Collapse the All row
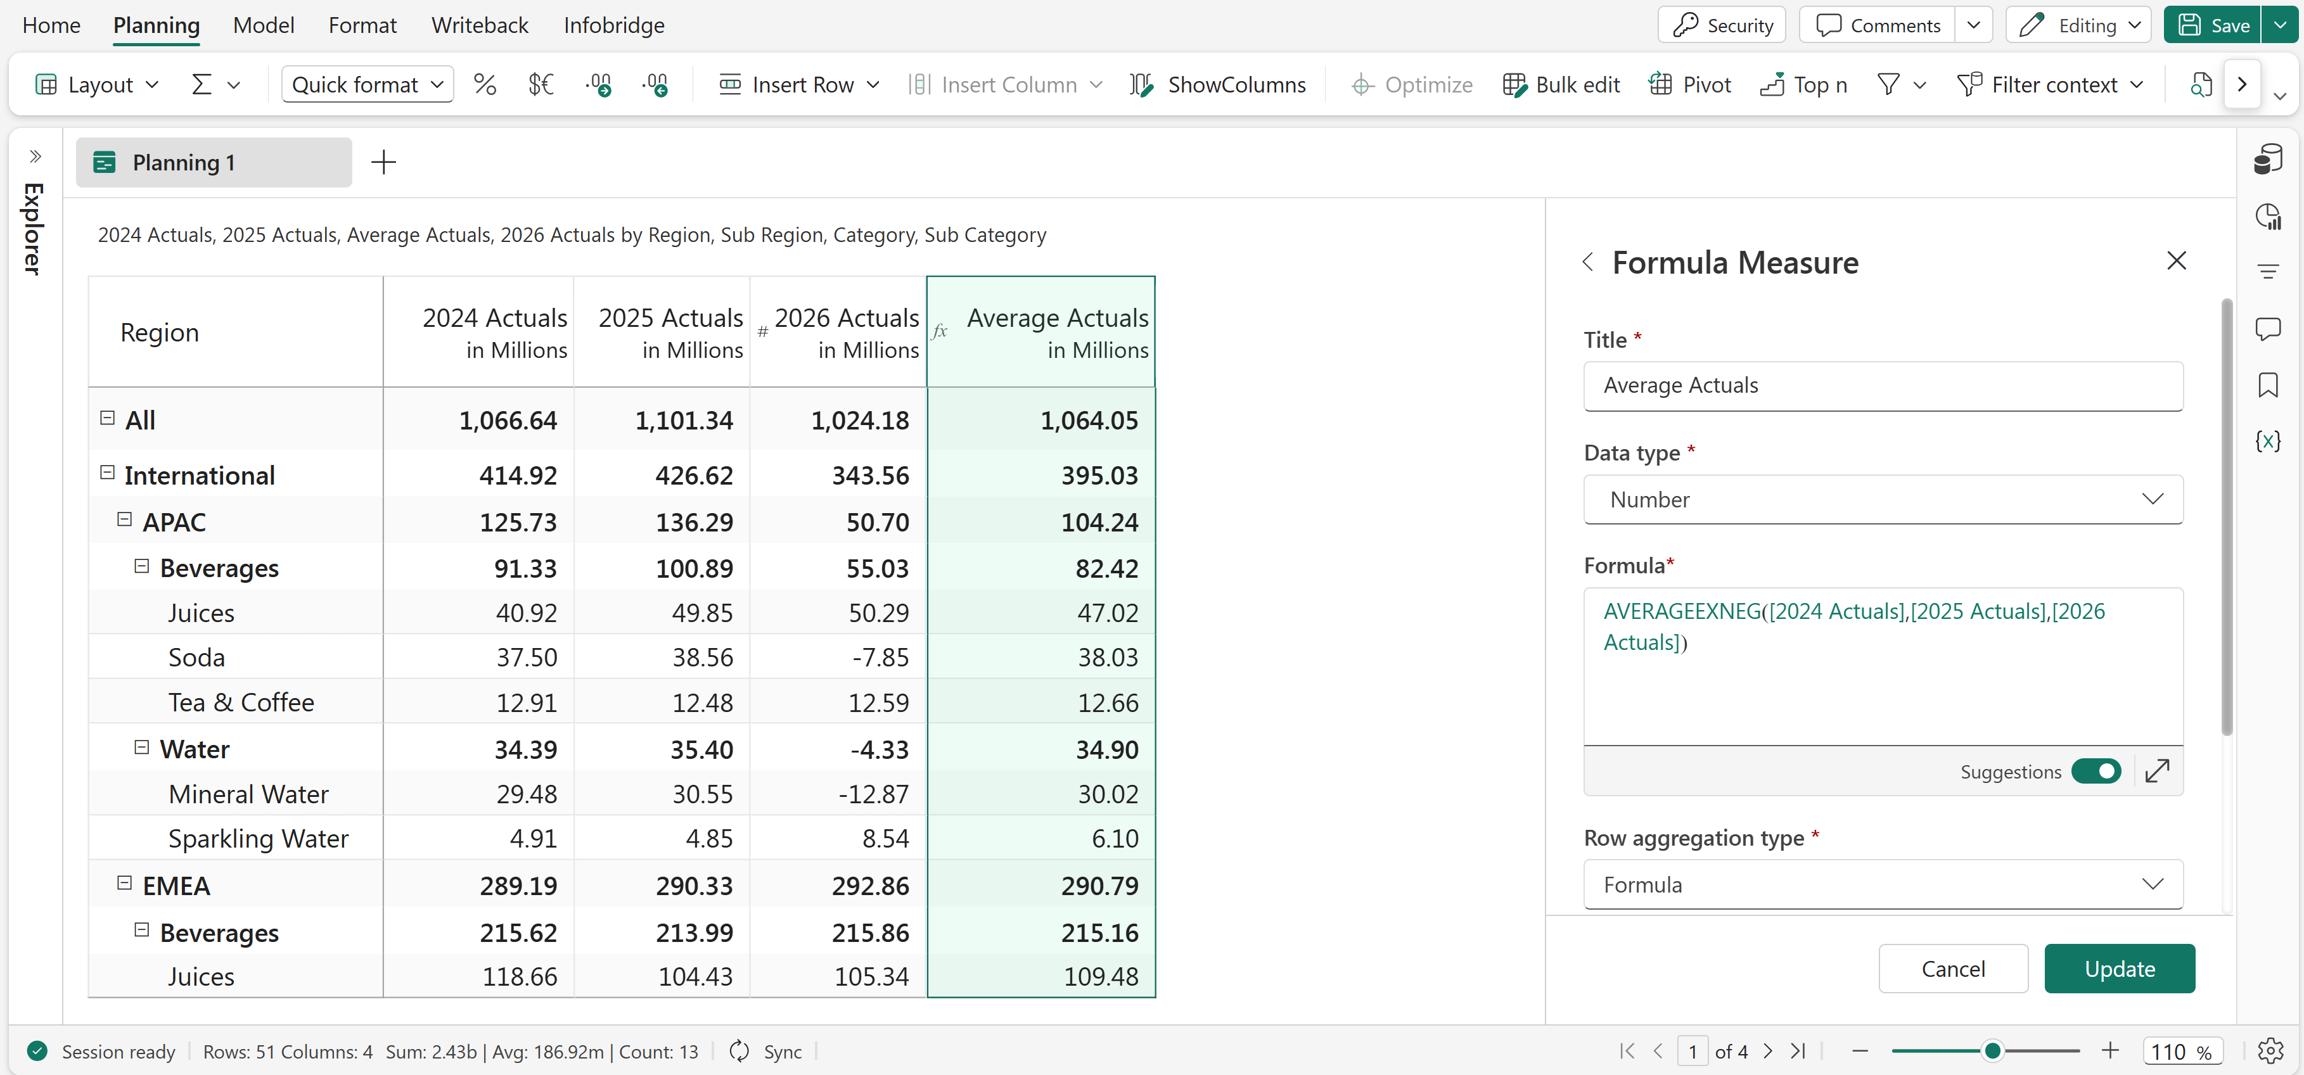2304x1075 pixels. 107,418
